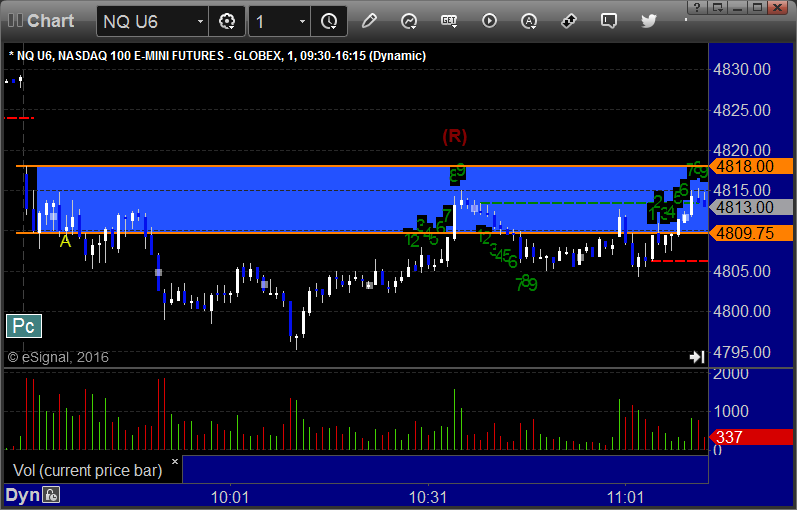Viewport: 797px width, 510px height.
Task: Click the fx icon next to Dyn
Action: pos(51,495)
